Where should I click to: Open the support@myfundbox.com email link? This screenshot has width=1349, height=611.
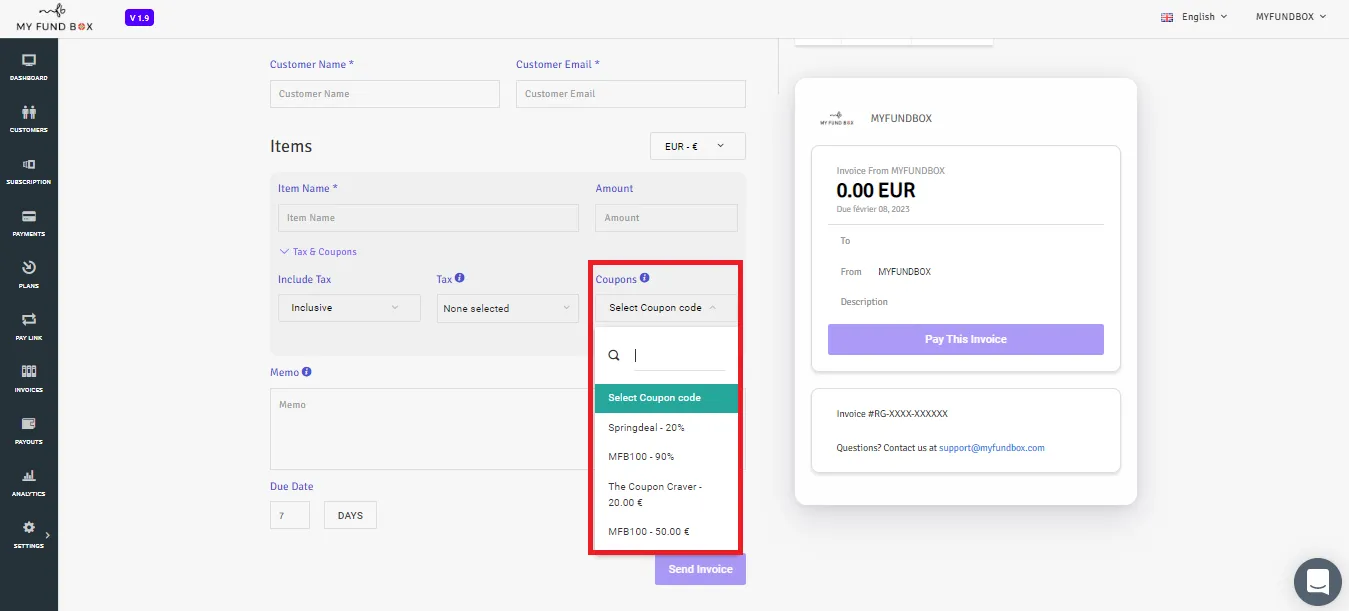[992, 448]
